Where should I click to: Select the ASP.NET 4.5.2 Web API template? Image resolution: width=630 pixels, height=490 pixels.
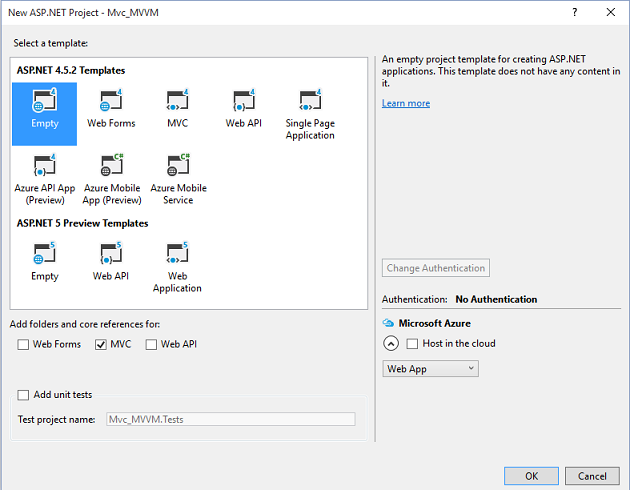(244, 108)
